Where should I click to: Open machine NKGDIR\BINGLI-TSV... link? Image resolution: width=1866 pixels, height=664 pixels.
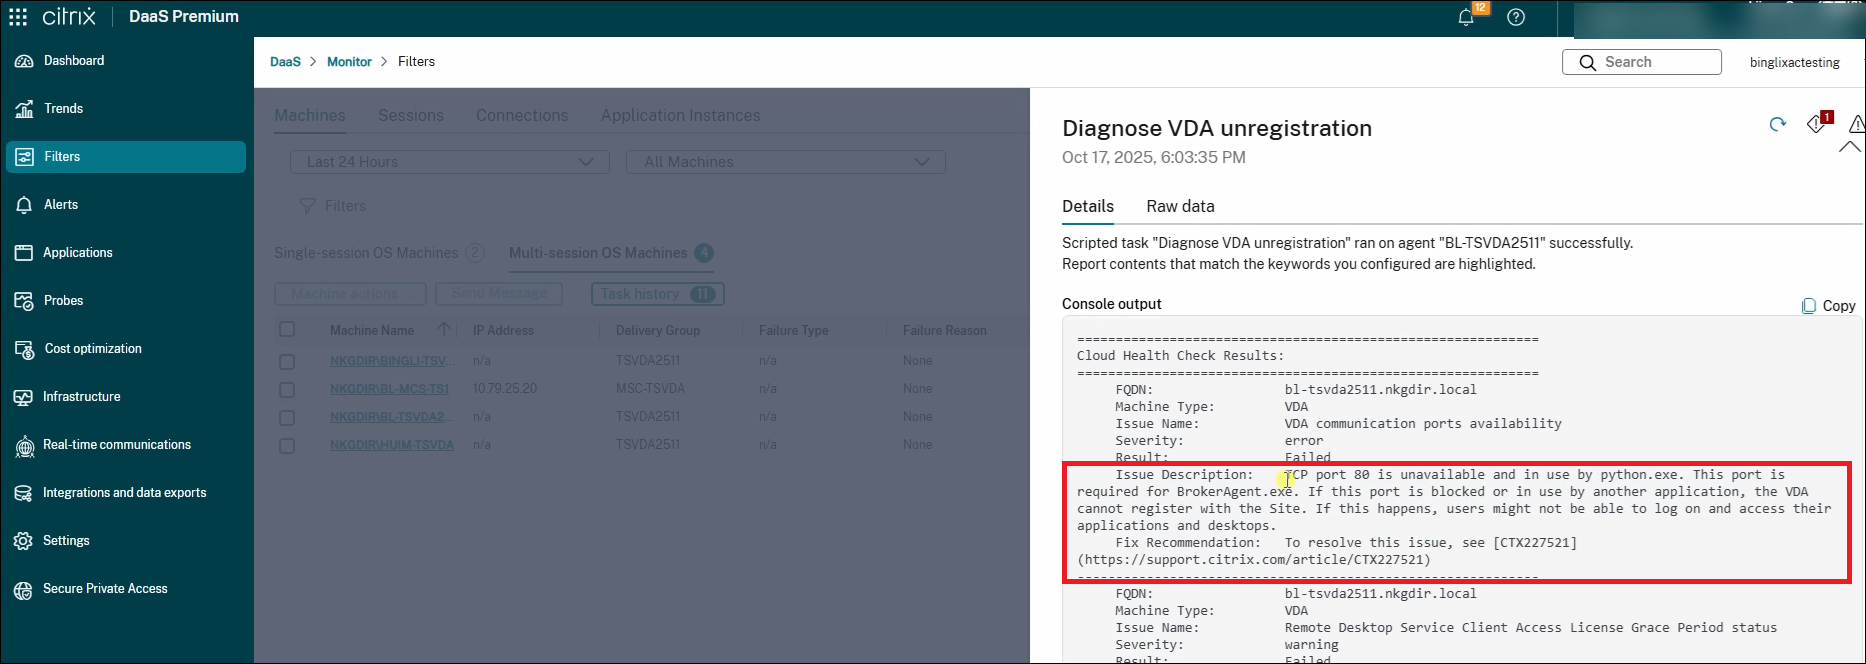(392, 361)
